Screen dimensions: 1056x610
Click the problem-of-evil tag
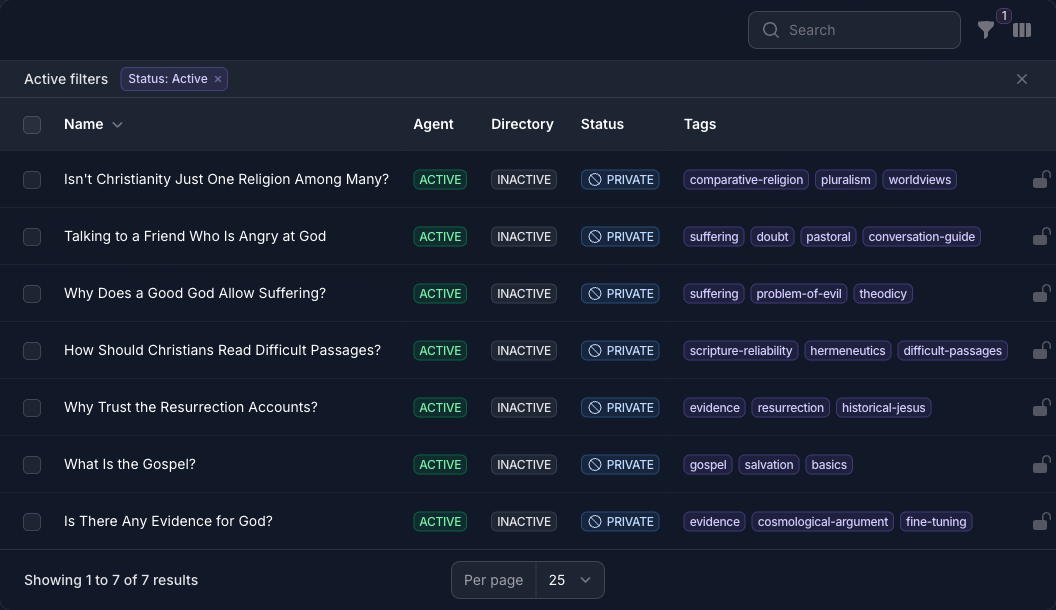pyautogui.click(x=799, y=294)
